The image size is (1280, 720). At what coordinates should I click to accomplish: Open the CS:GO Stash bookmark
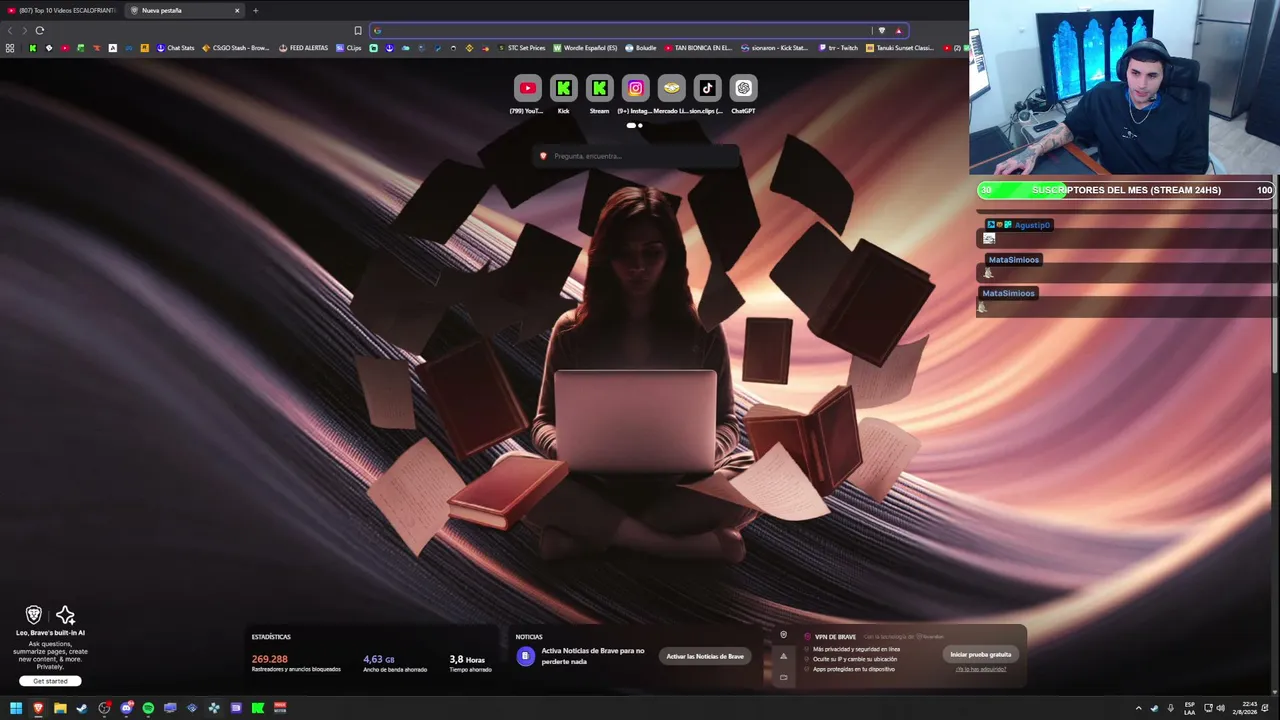(x=236, y=48)
